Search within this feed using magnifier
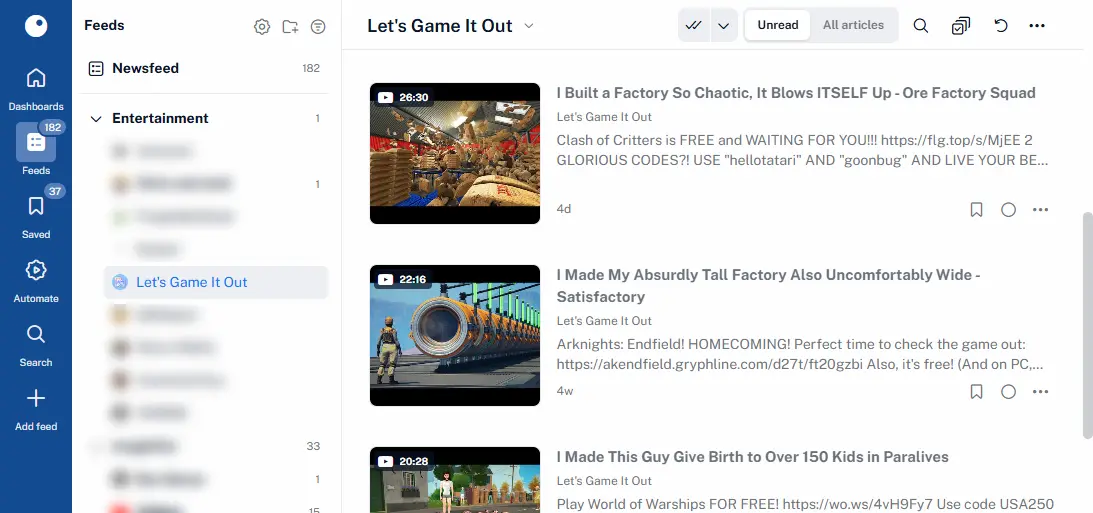Viewport: 1093px width, 513px height. (x=921, y=26)
